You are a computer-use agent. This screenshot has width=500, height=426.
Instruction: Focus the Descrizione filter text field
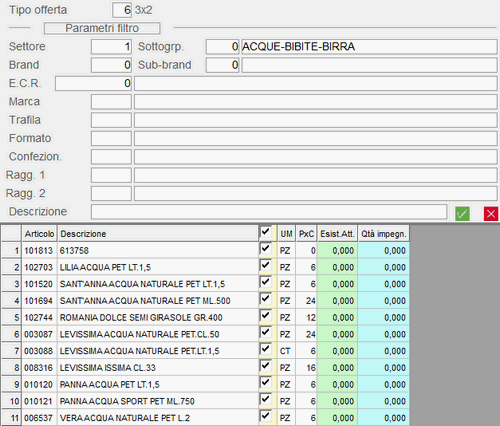(x=269, y=212)
